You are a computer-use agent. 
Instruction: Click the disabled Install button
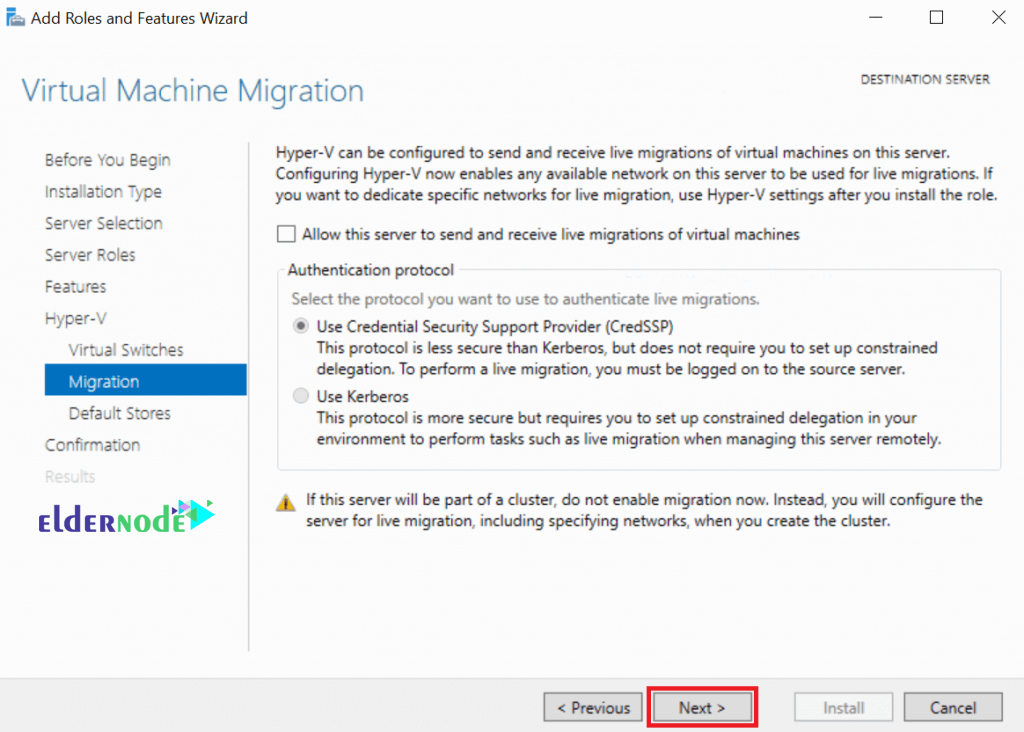click(x=843, y=707)
